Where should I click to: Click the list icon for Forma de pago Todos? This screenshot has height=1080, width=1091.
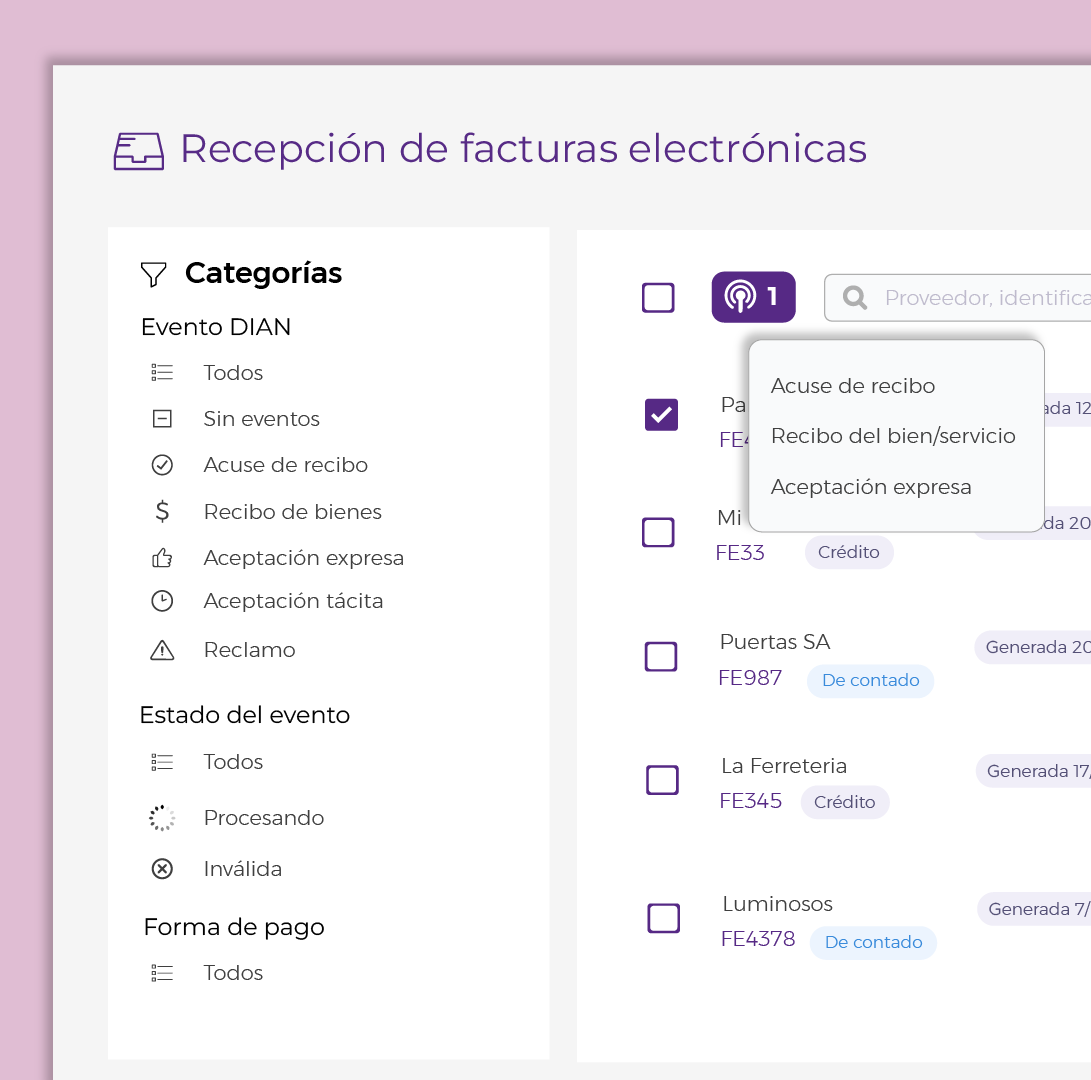162,973
